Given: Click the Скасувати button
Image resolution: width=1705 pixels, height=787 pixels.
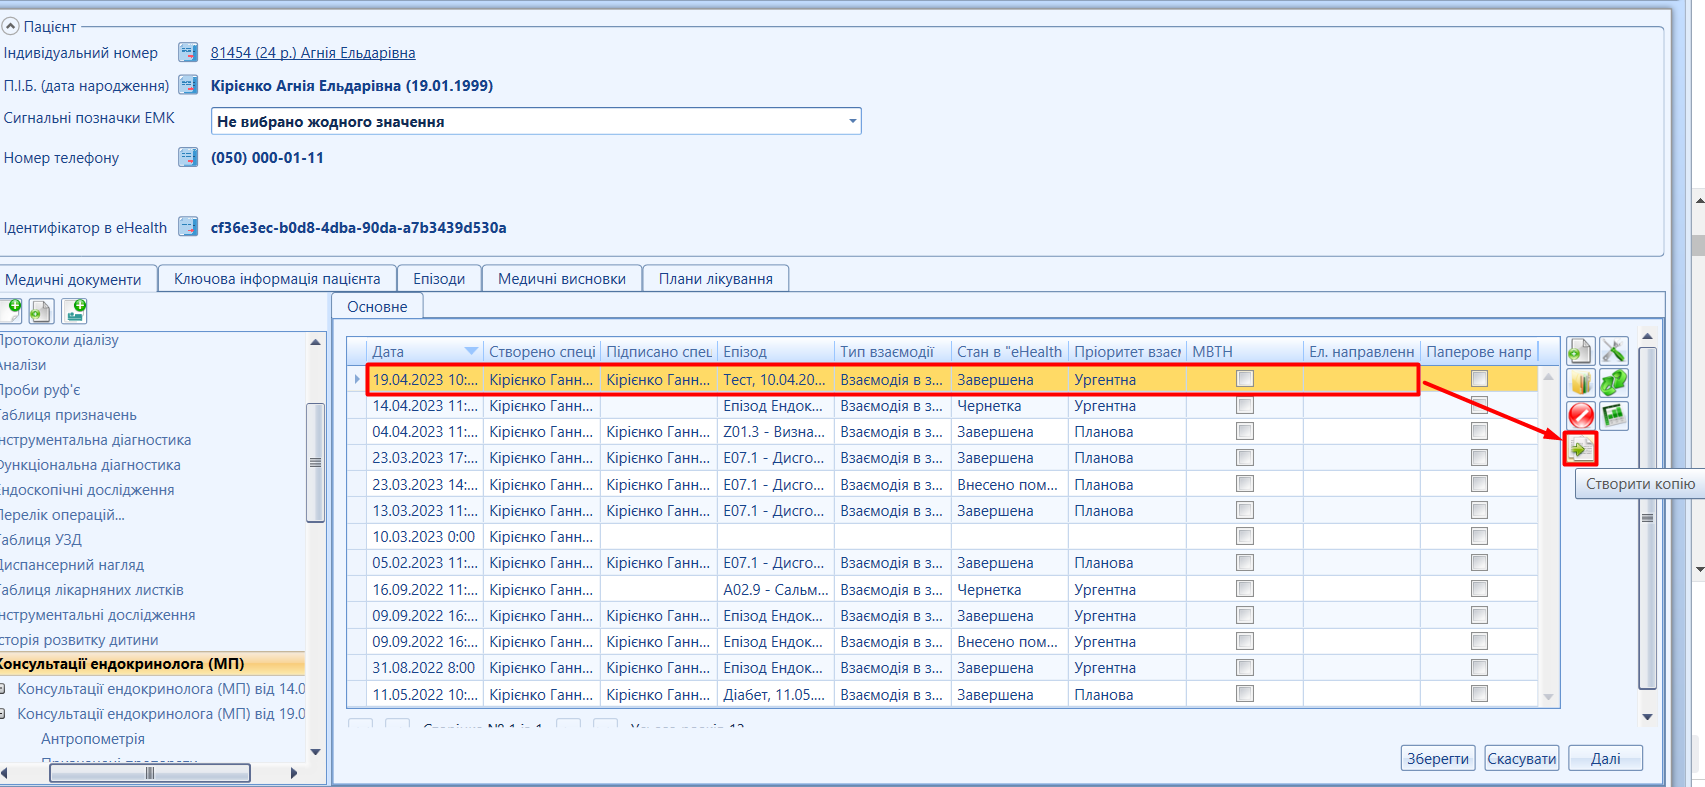Looking at the screenshot, I should [x=1522, y=758].
